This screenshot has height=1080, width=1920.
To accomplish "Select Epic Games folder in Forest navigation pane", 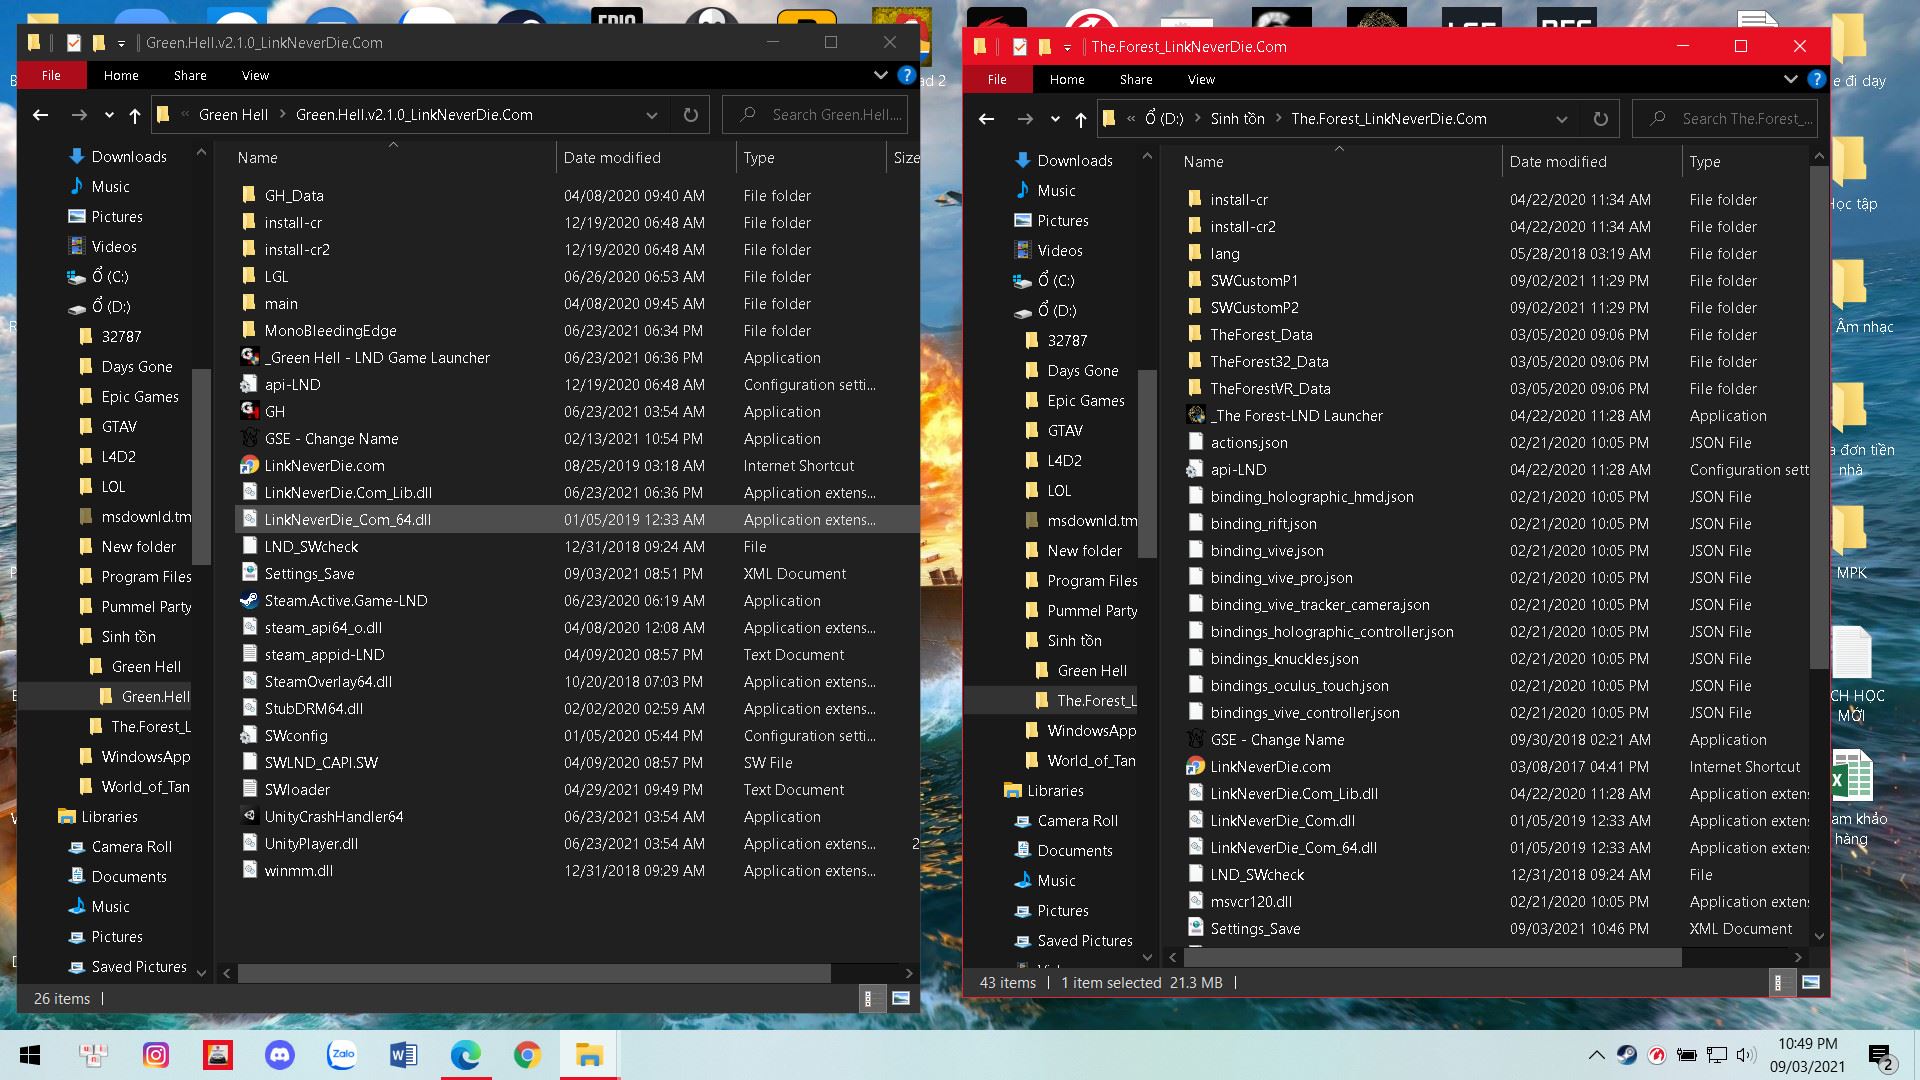I will coord(1085,401).
